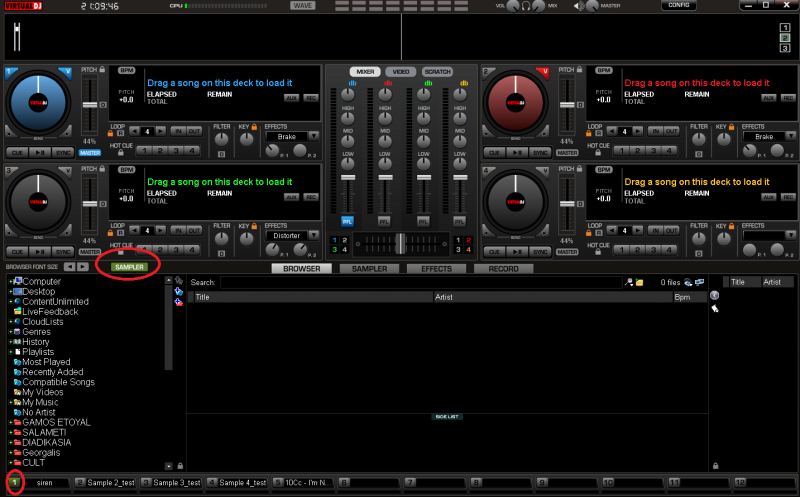Trigger hot cue 3 on deck 4

(653, 250)
